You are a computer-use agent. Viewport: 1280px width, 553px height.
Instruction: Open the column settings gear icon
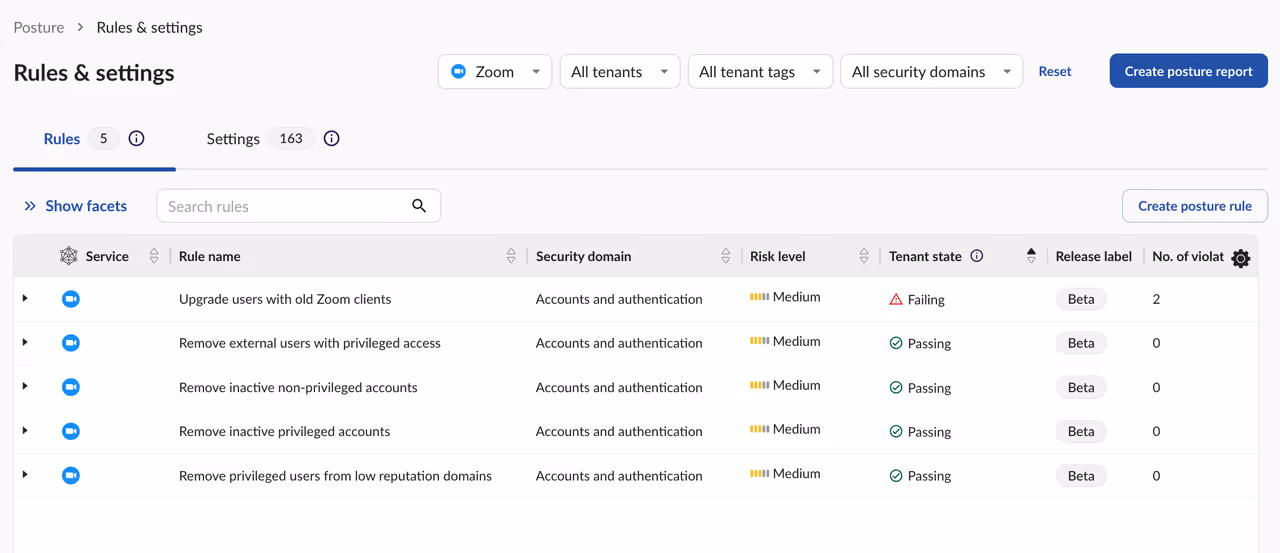coord(1241,258)
